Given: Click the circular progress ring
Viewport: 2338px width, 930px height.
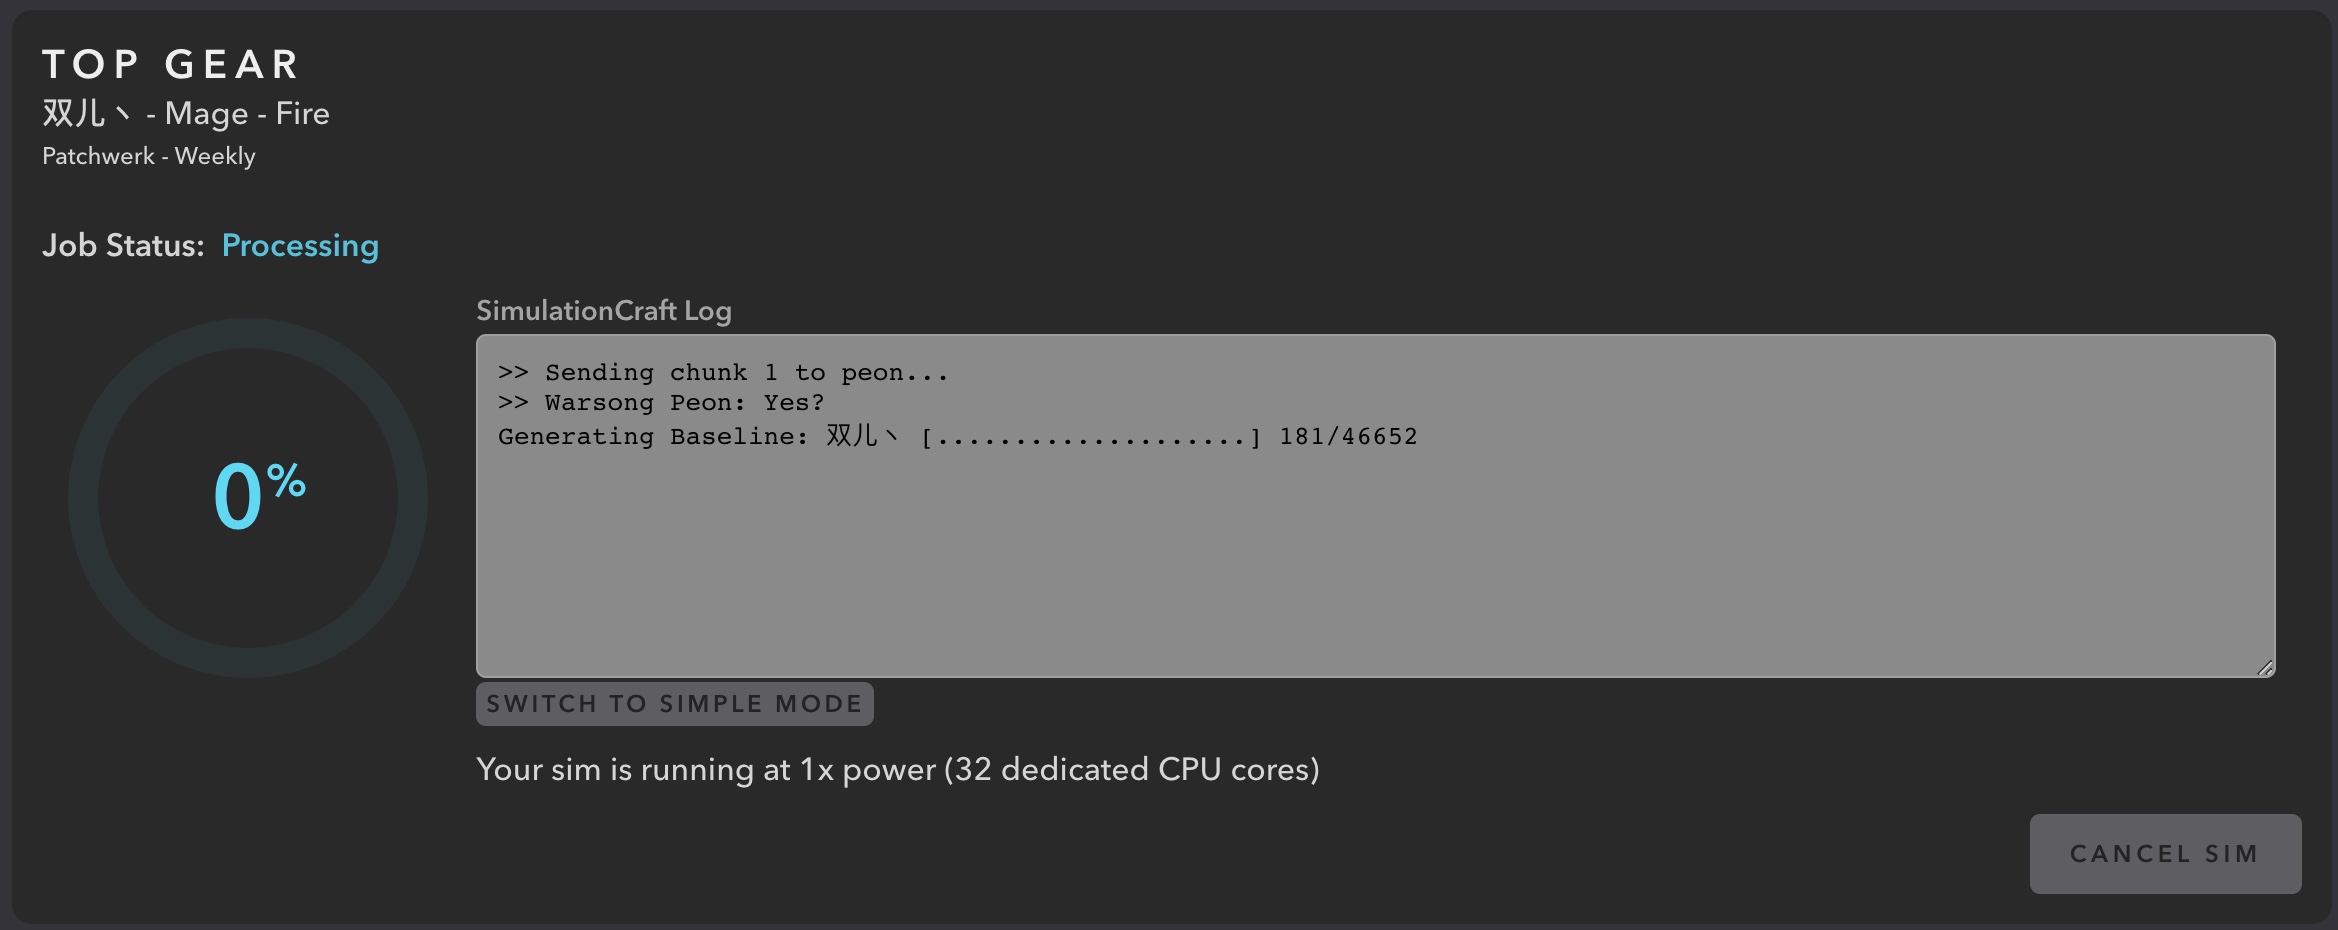Looking at the screenshot, I should click(248, 333).
